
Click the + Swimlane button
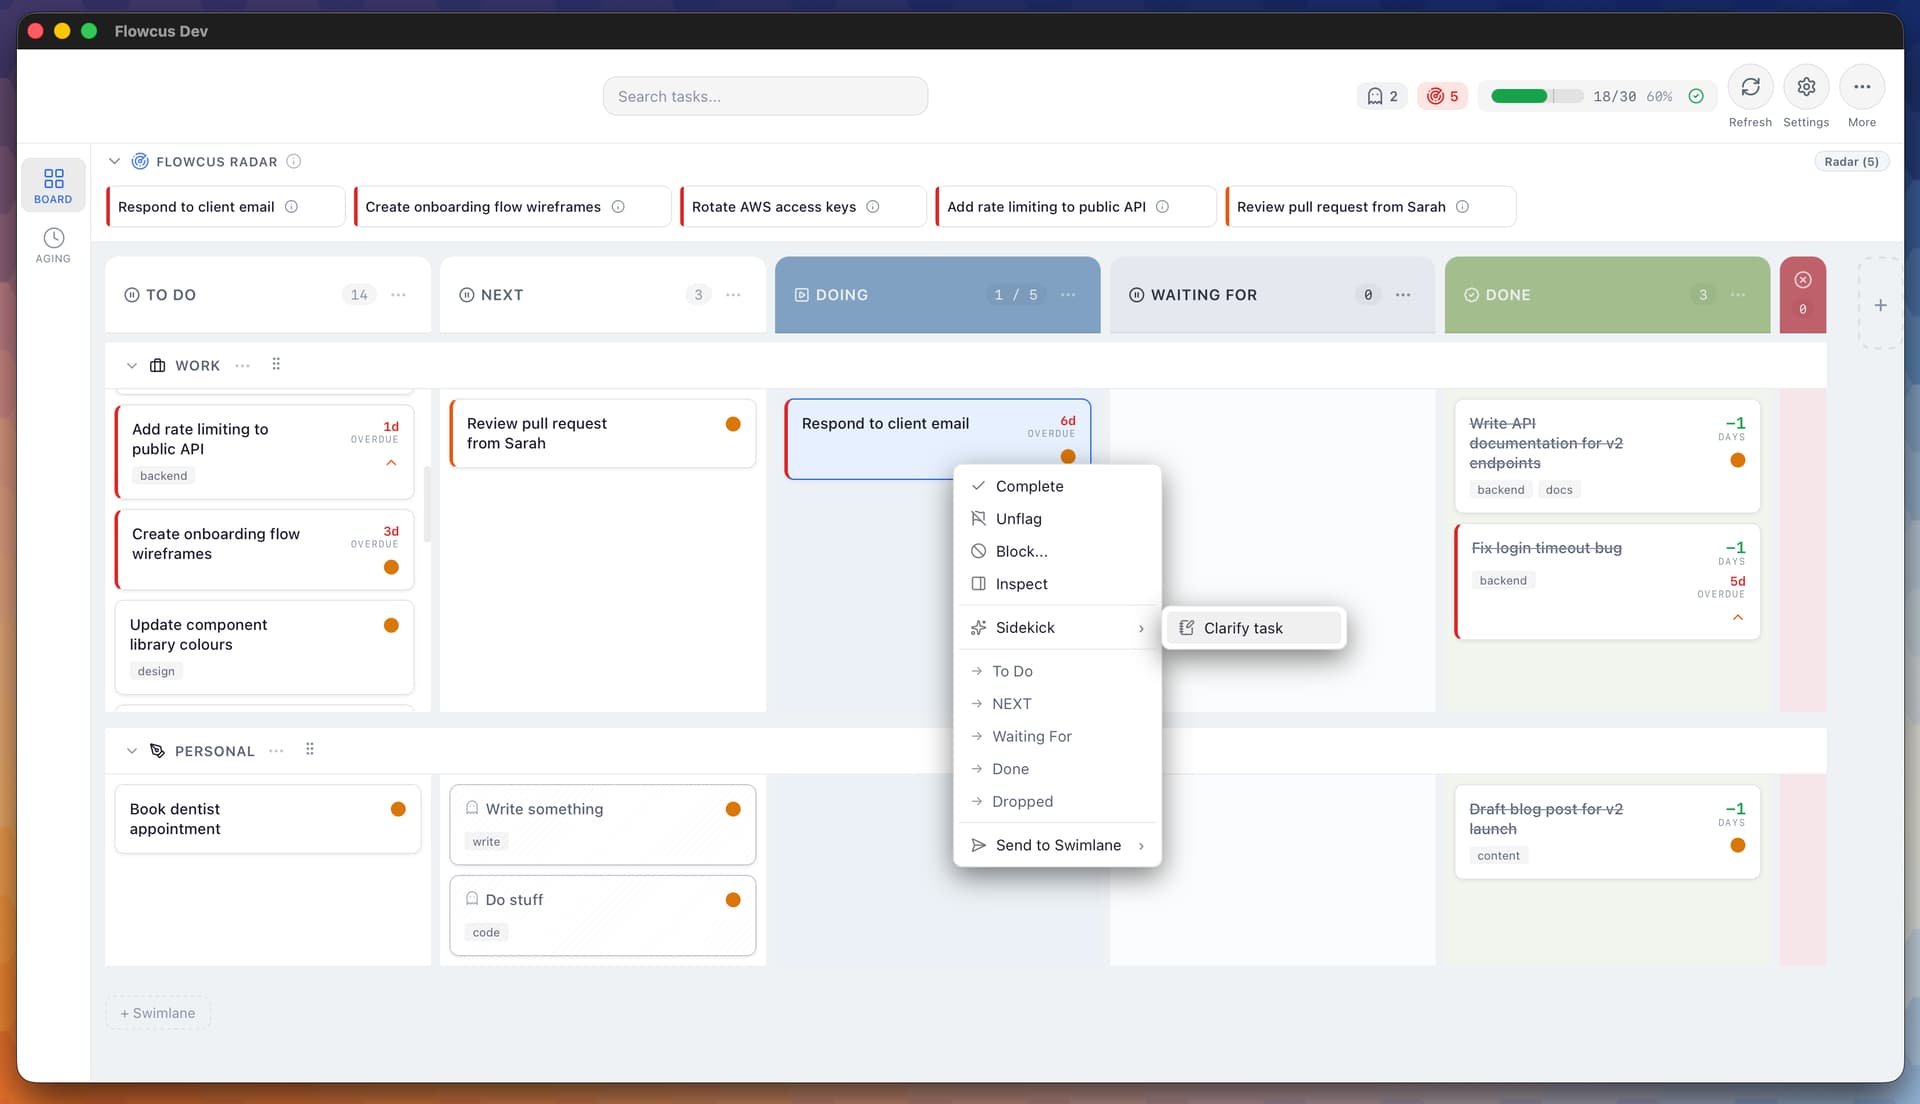click(x=158, y=1013)
